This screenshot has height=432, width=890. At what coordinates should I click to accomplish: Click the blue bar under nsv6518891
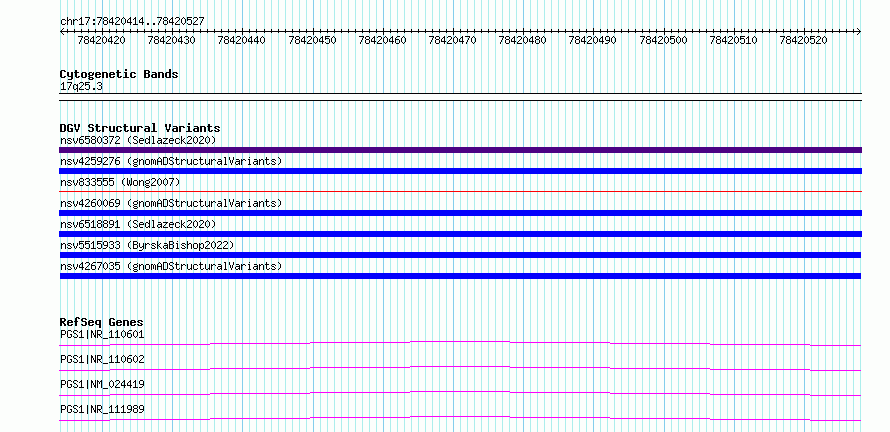(x=460, y=234)
